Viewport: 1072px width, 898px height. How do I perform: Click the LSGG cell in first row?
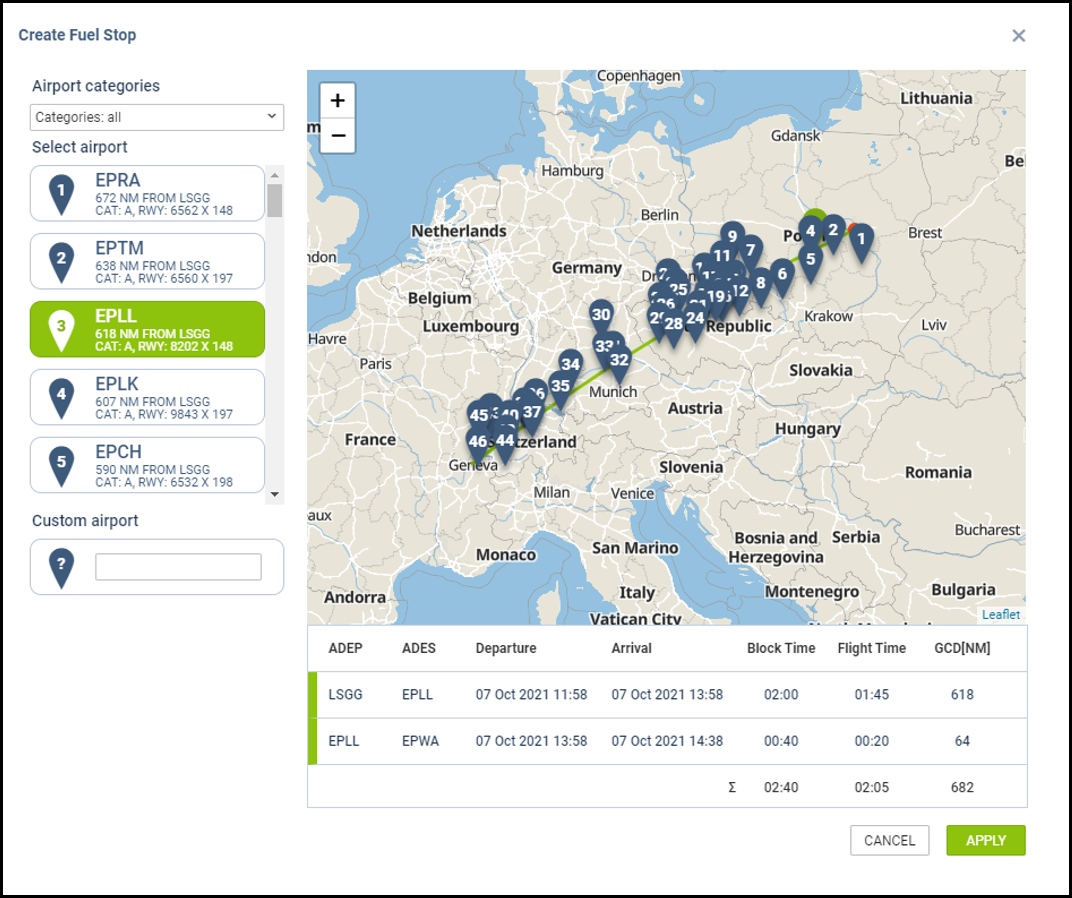click(345, 695)
